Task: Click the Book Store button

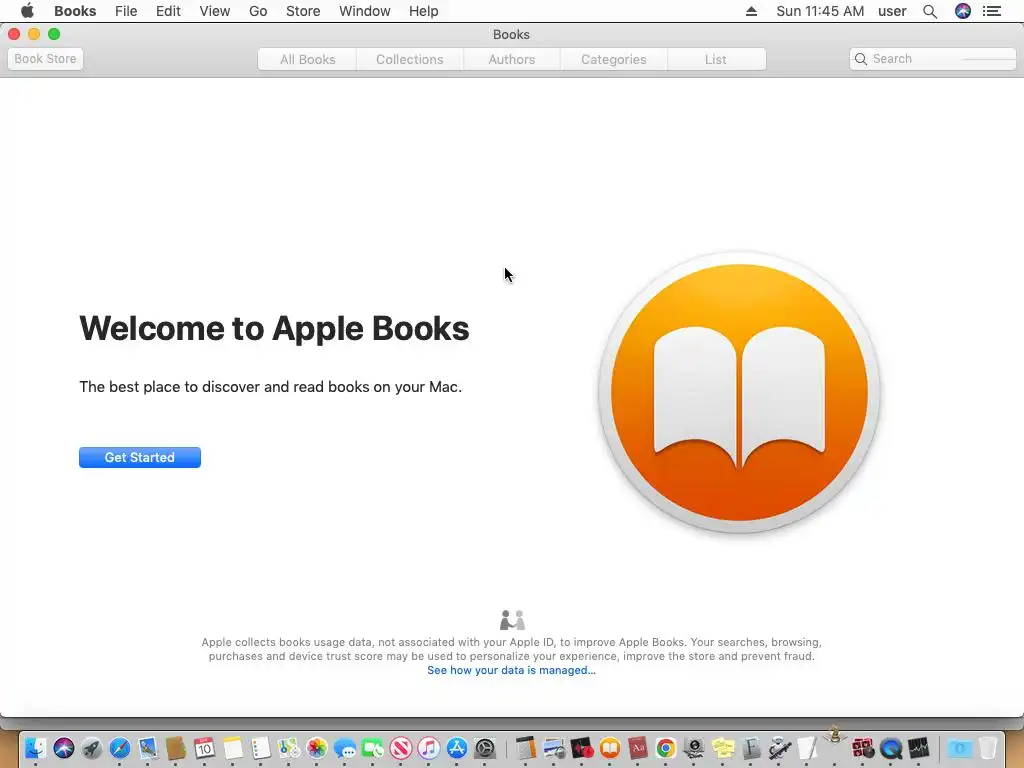Action: tap(45, 59)
